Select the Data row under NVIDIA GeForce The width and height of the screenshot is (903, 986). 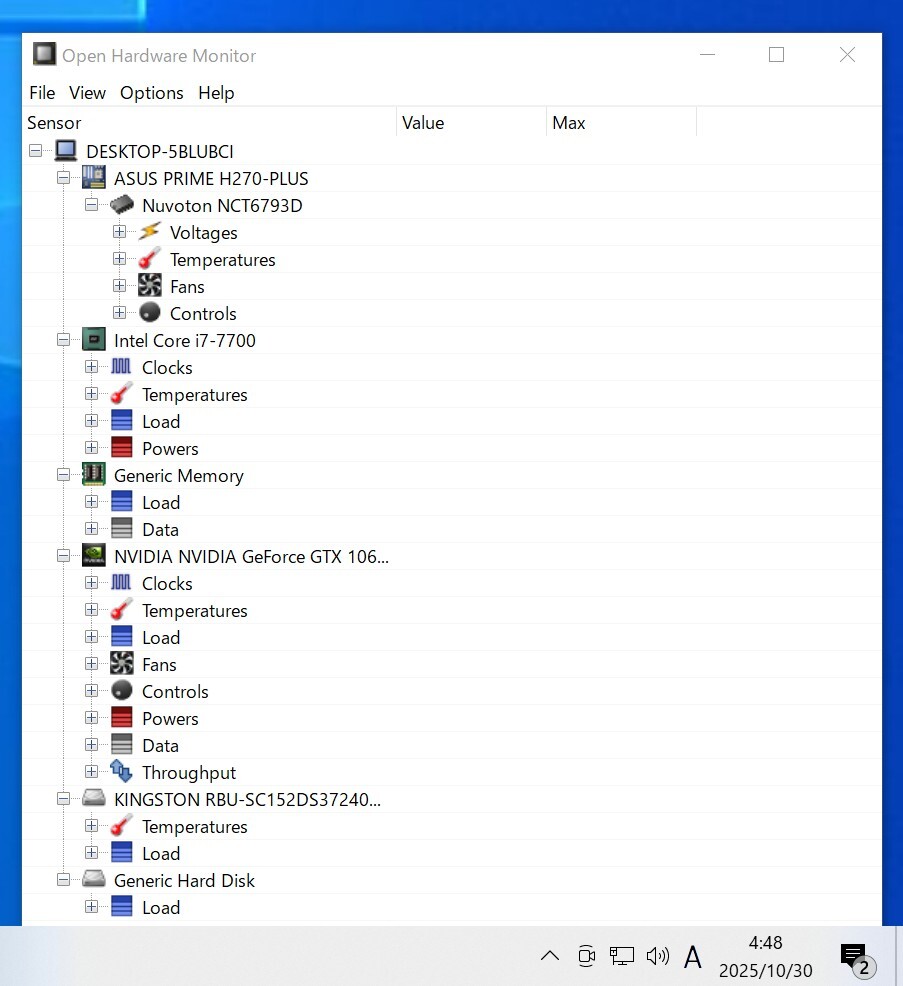[x=452, y=745]
